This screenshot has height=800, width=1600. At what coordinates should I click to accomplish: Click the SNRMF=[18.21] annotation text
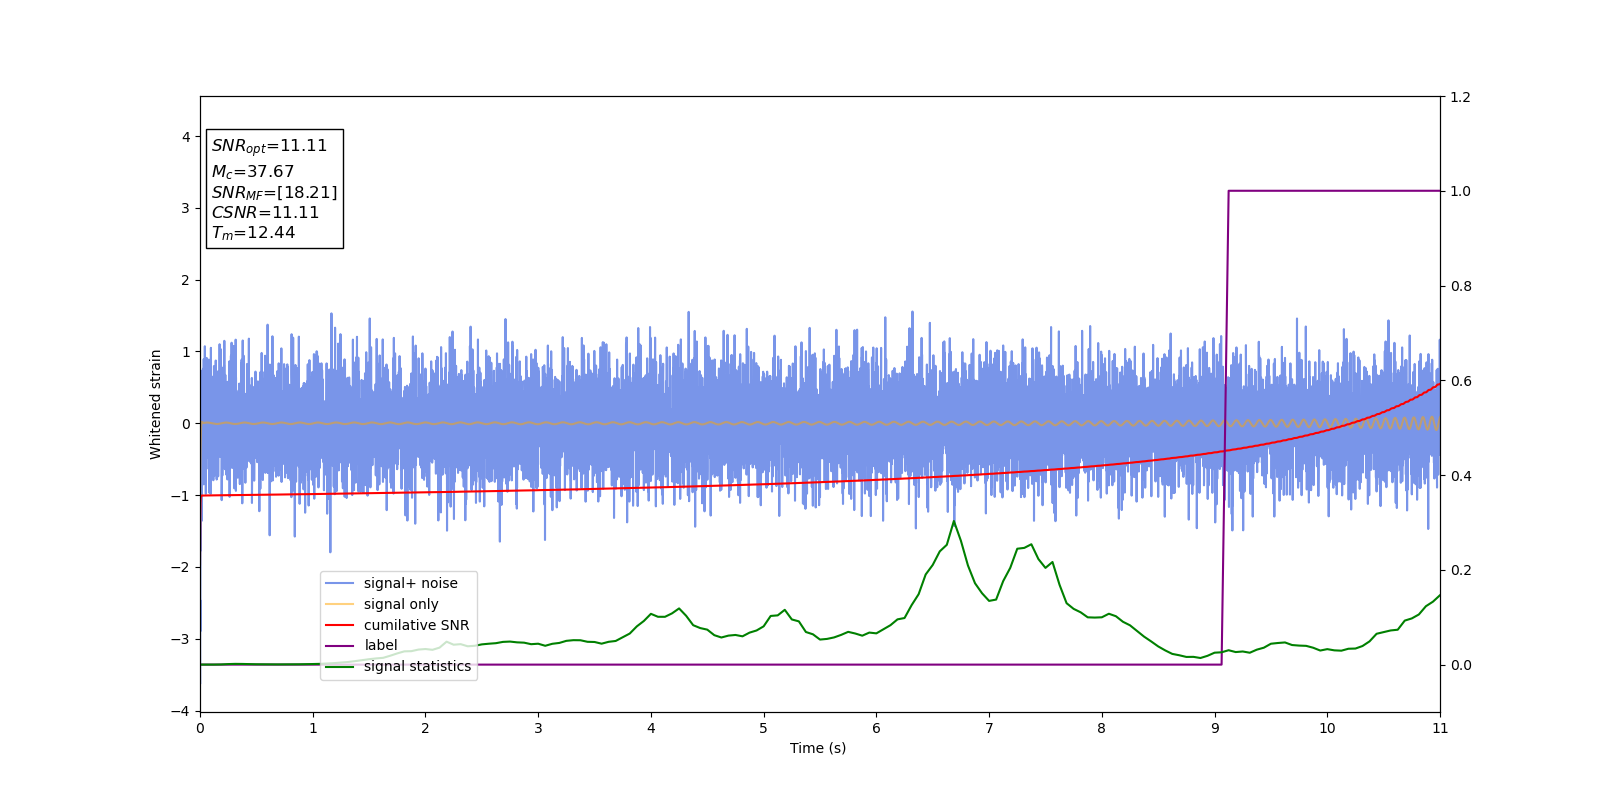point(274,192)
